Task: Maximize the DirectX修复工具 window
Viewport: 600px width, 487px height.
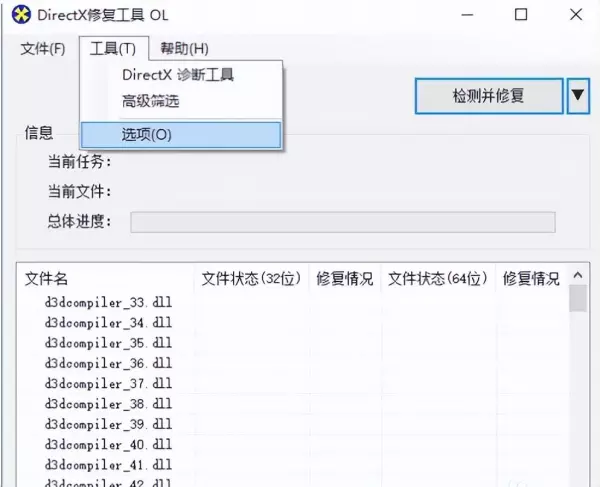Action: point(521,15)
